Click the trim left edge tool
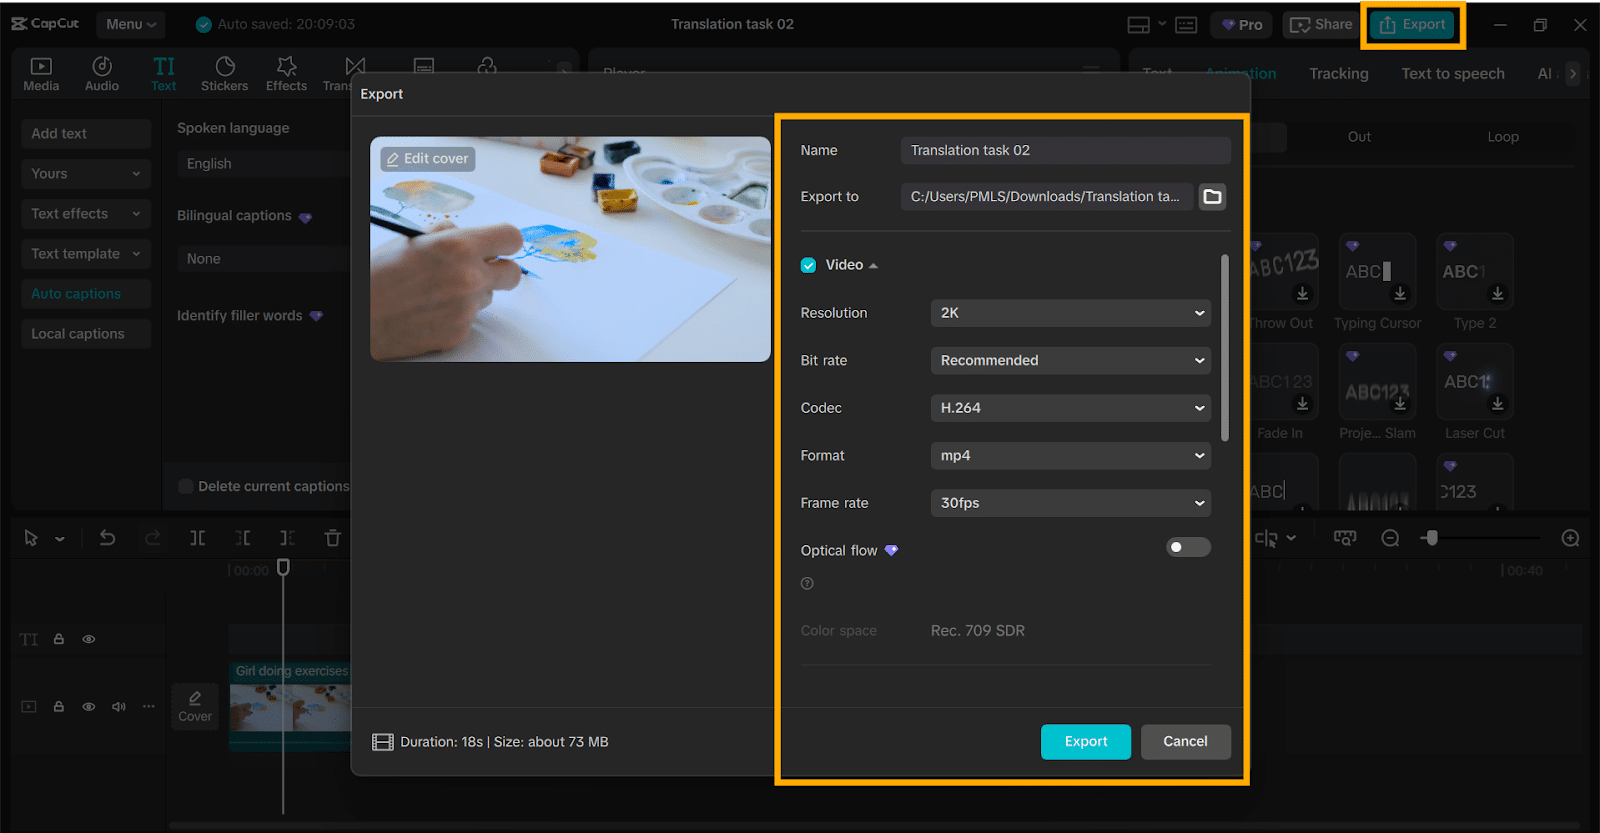 pos(243,538)
